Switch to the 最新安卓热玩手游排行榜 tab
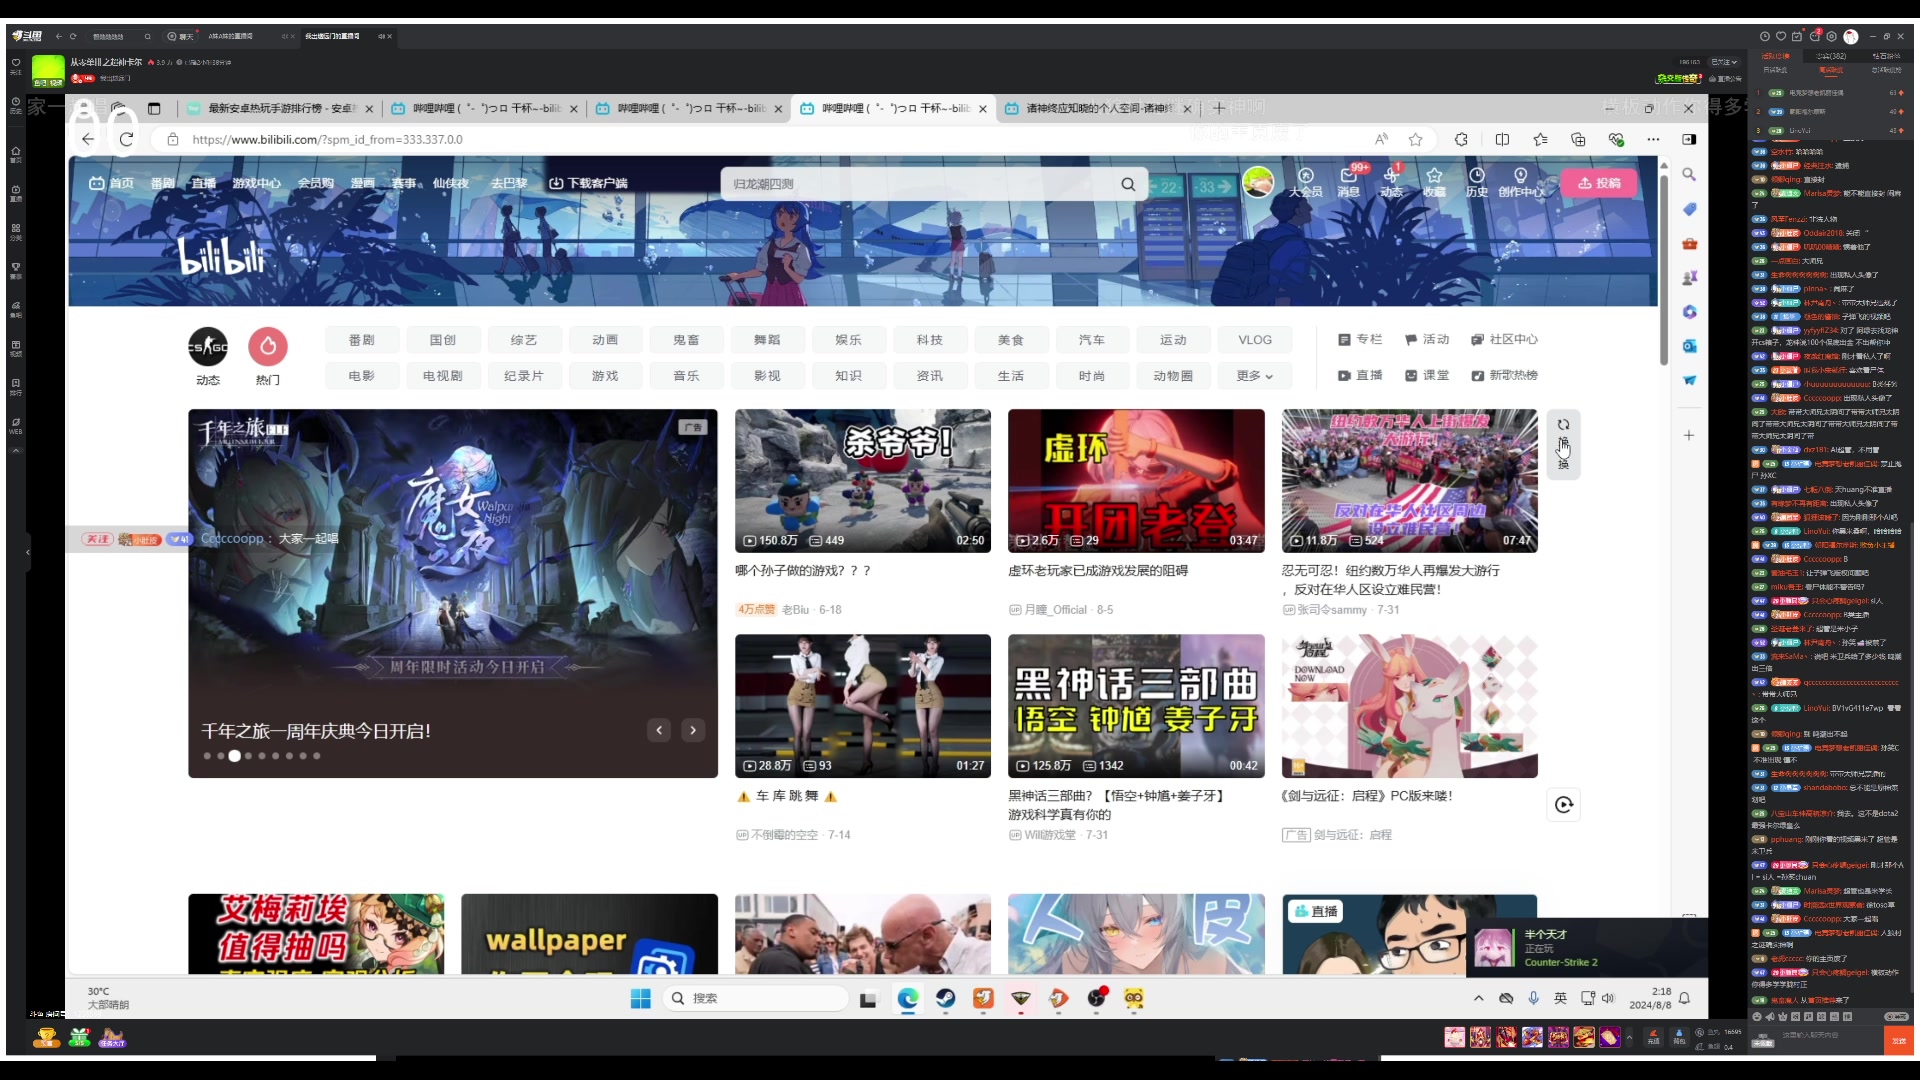Viewport: 1920px width, 1080px height. click(280, 108)
